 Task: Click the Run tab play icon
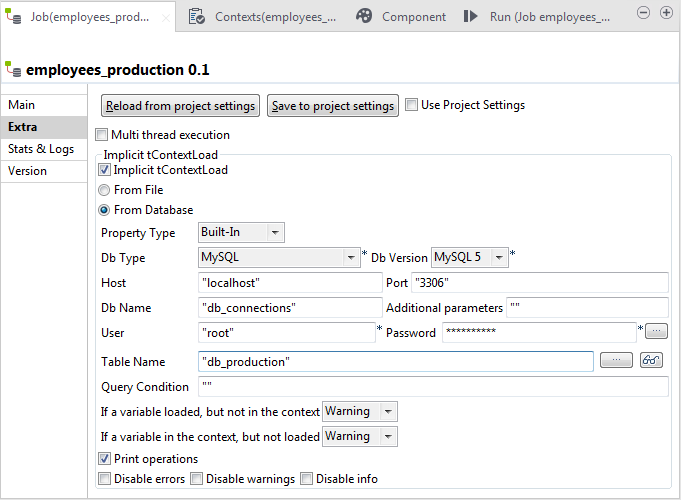coord(470,16)
